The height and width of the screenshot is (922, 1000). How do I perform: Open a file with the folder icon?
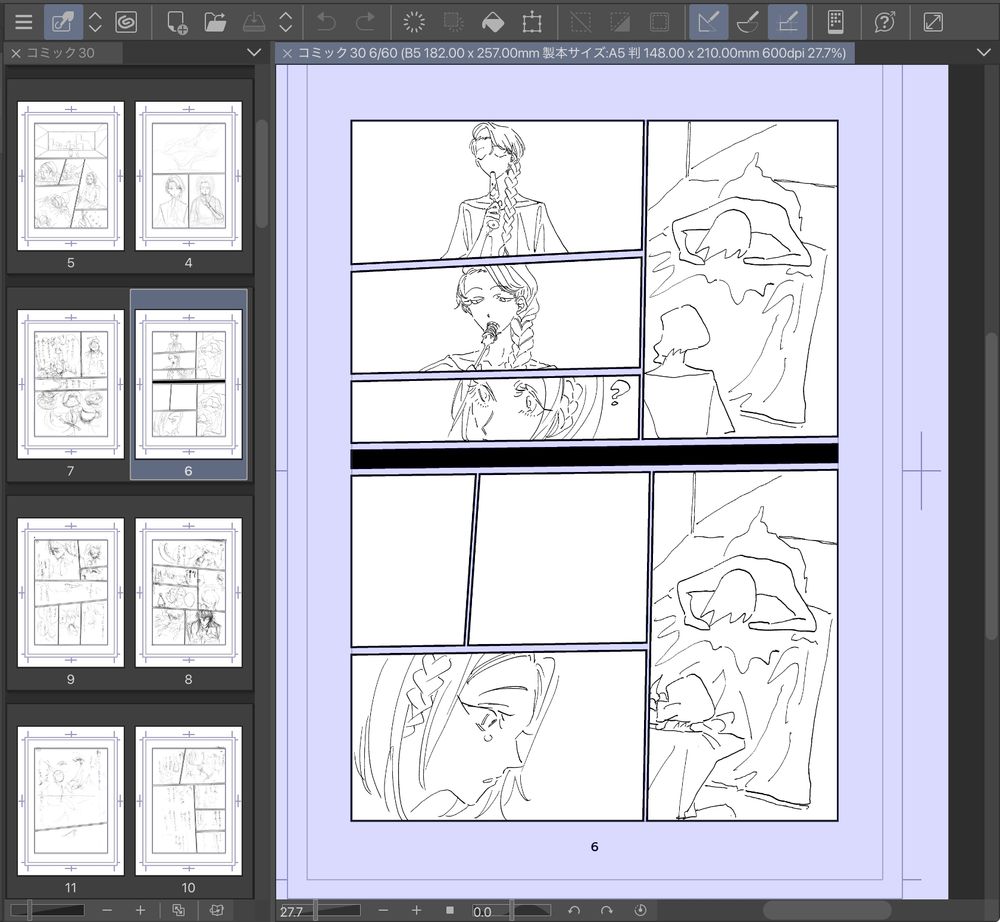point(216,22)
